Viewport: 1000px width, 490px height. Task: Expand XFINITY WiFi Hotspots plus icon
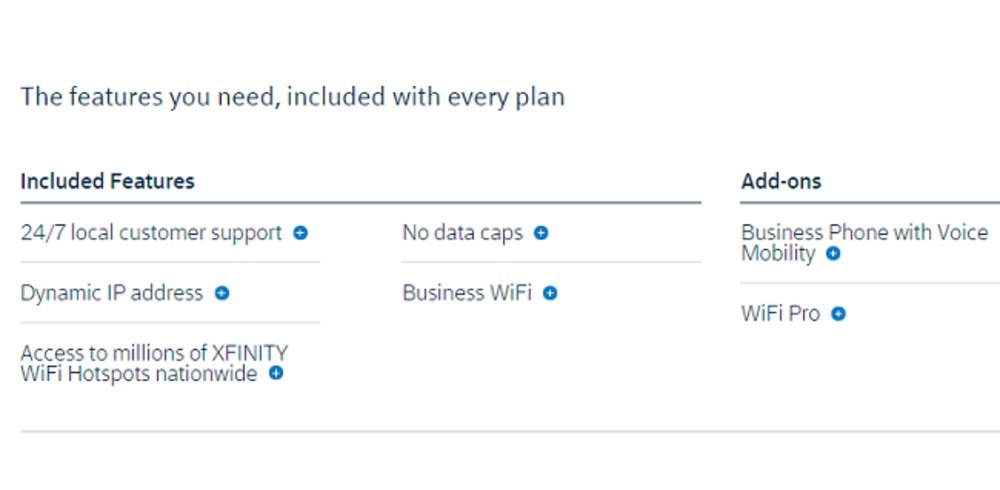click(276, 373)
